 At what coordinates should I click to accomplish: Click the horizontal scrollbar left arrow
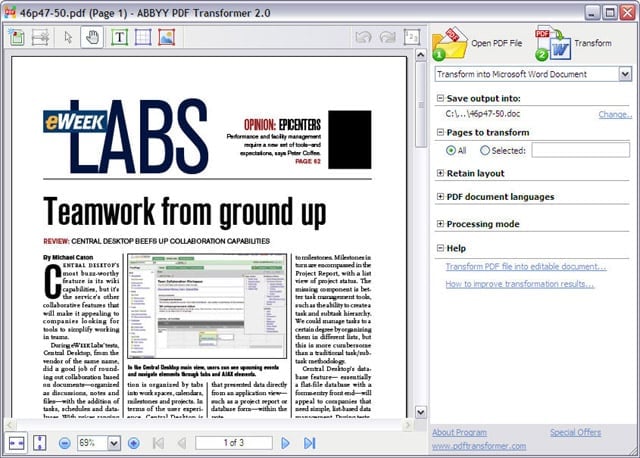click(11, 425)
